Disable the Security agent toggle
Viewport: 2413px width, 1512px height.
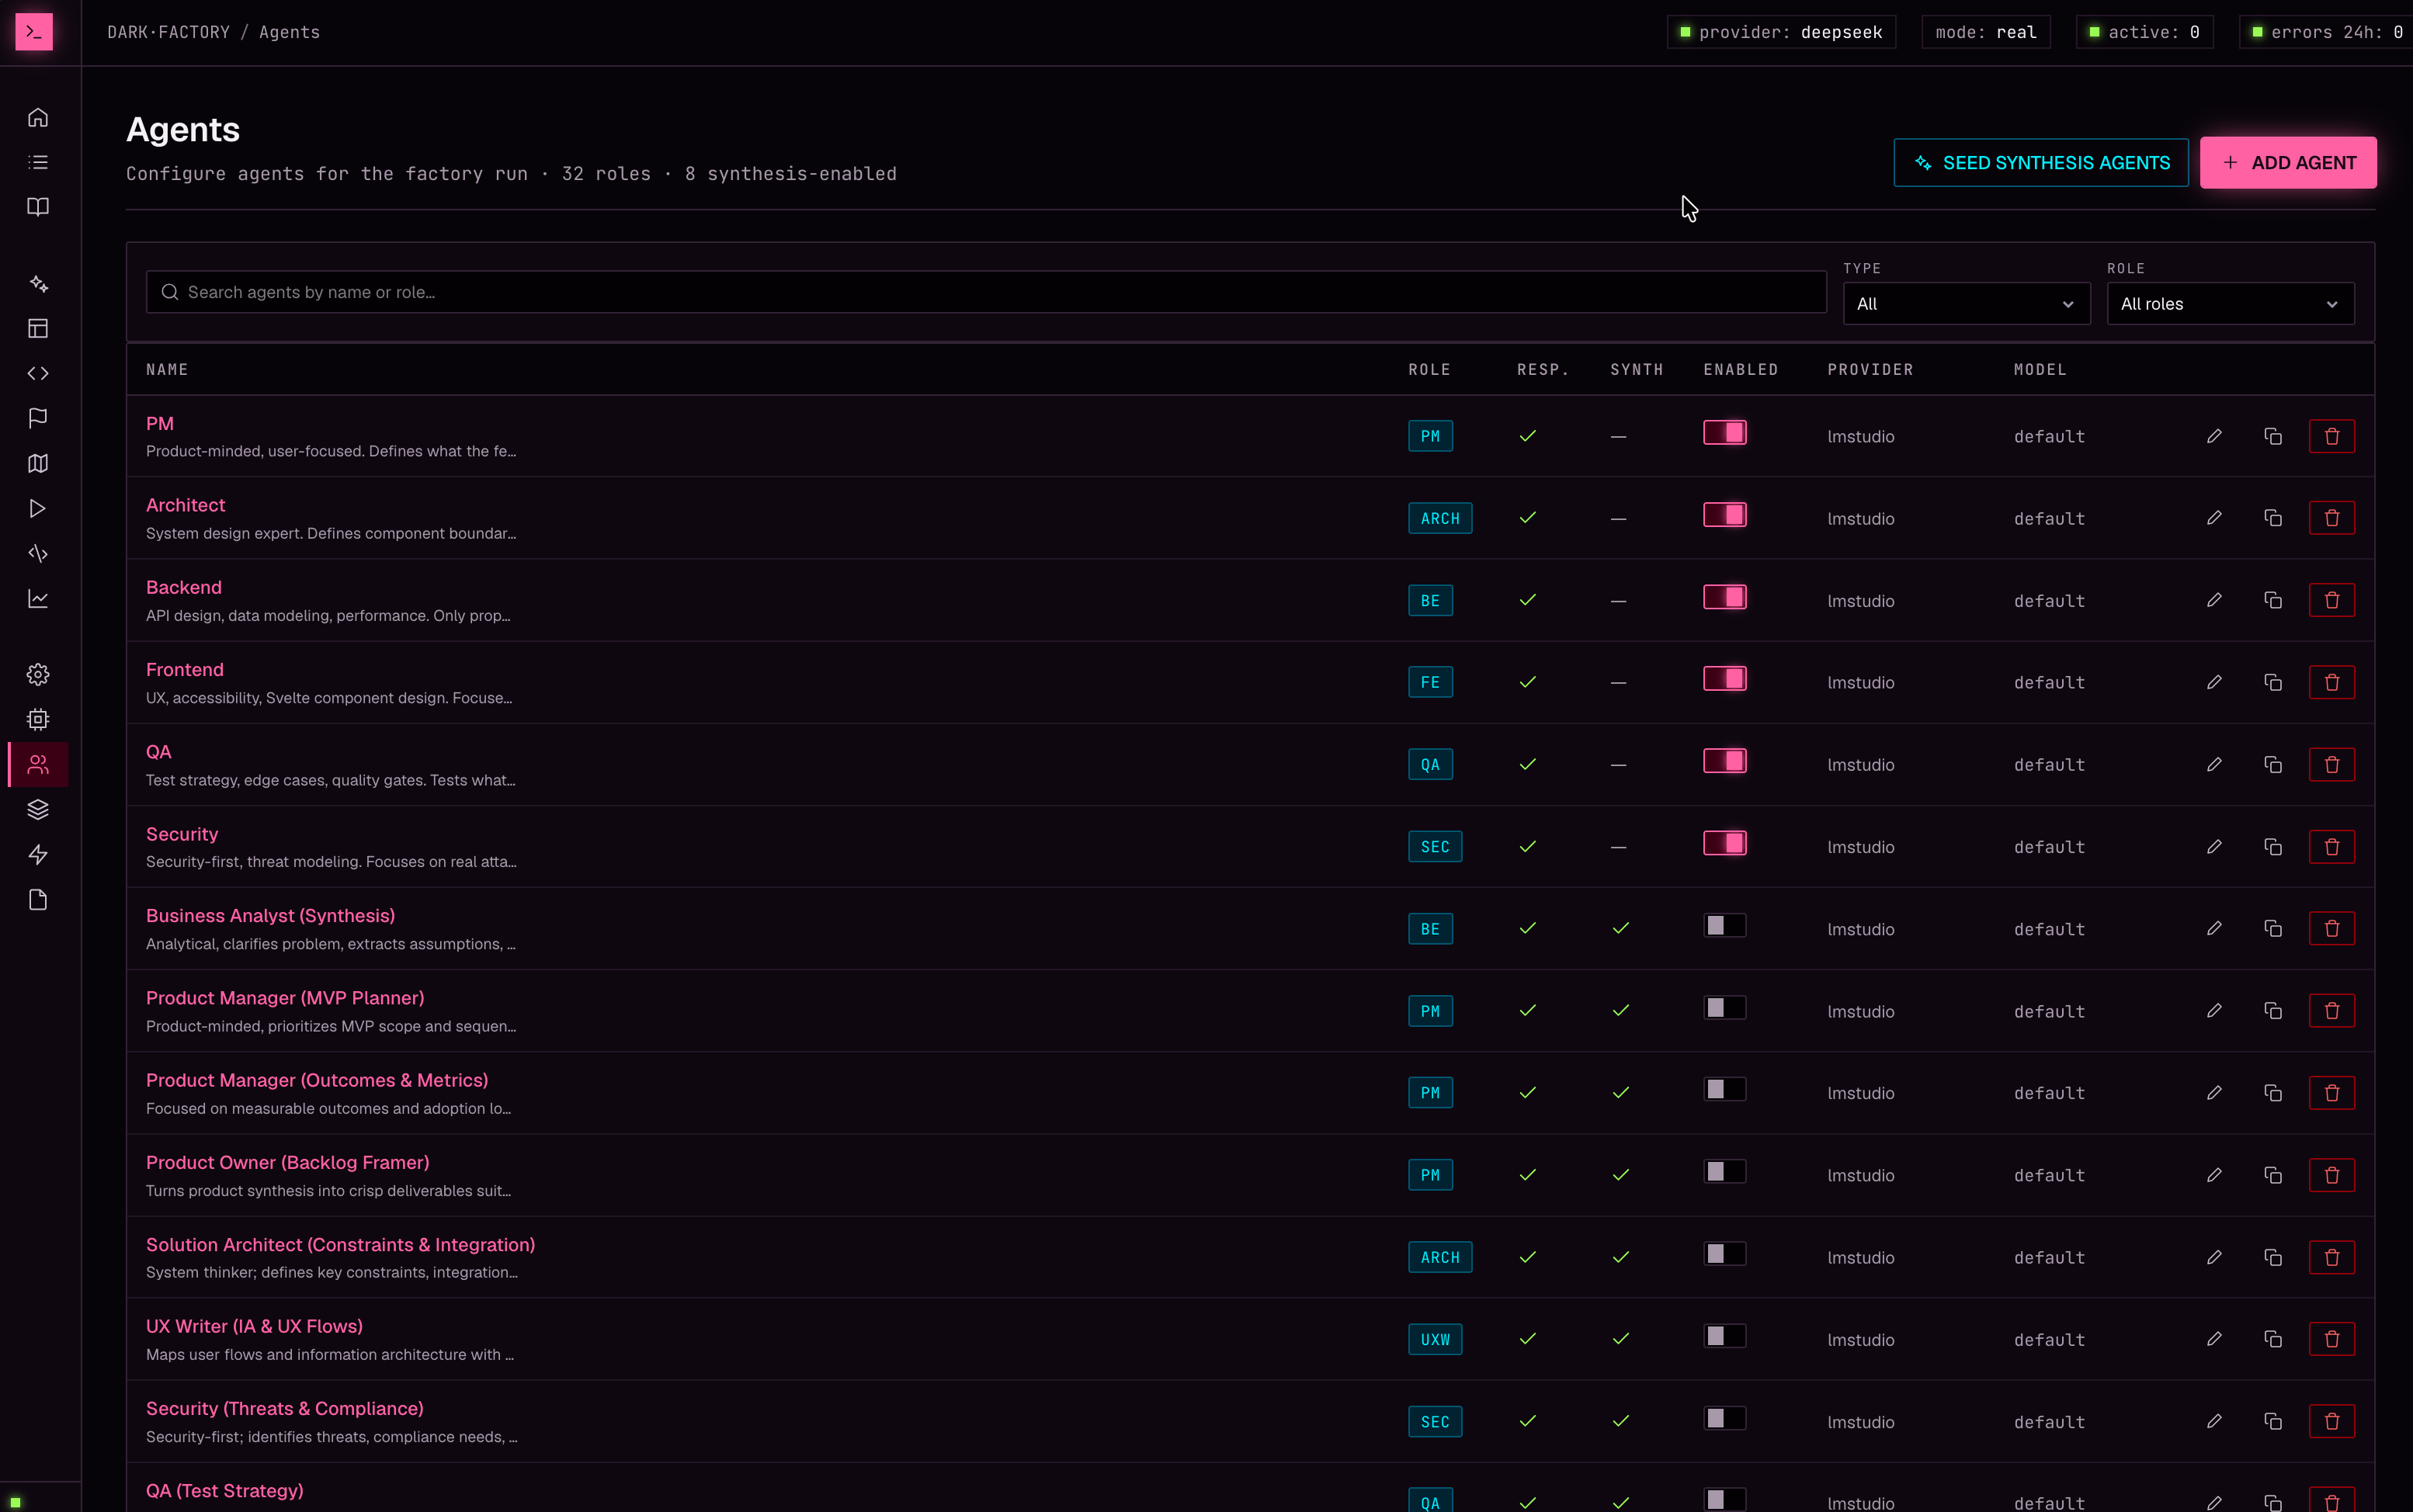pos(1725,843)
